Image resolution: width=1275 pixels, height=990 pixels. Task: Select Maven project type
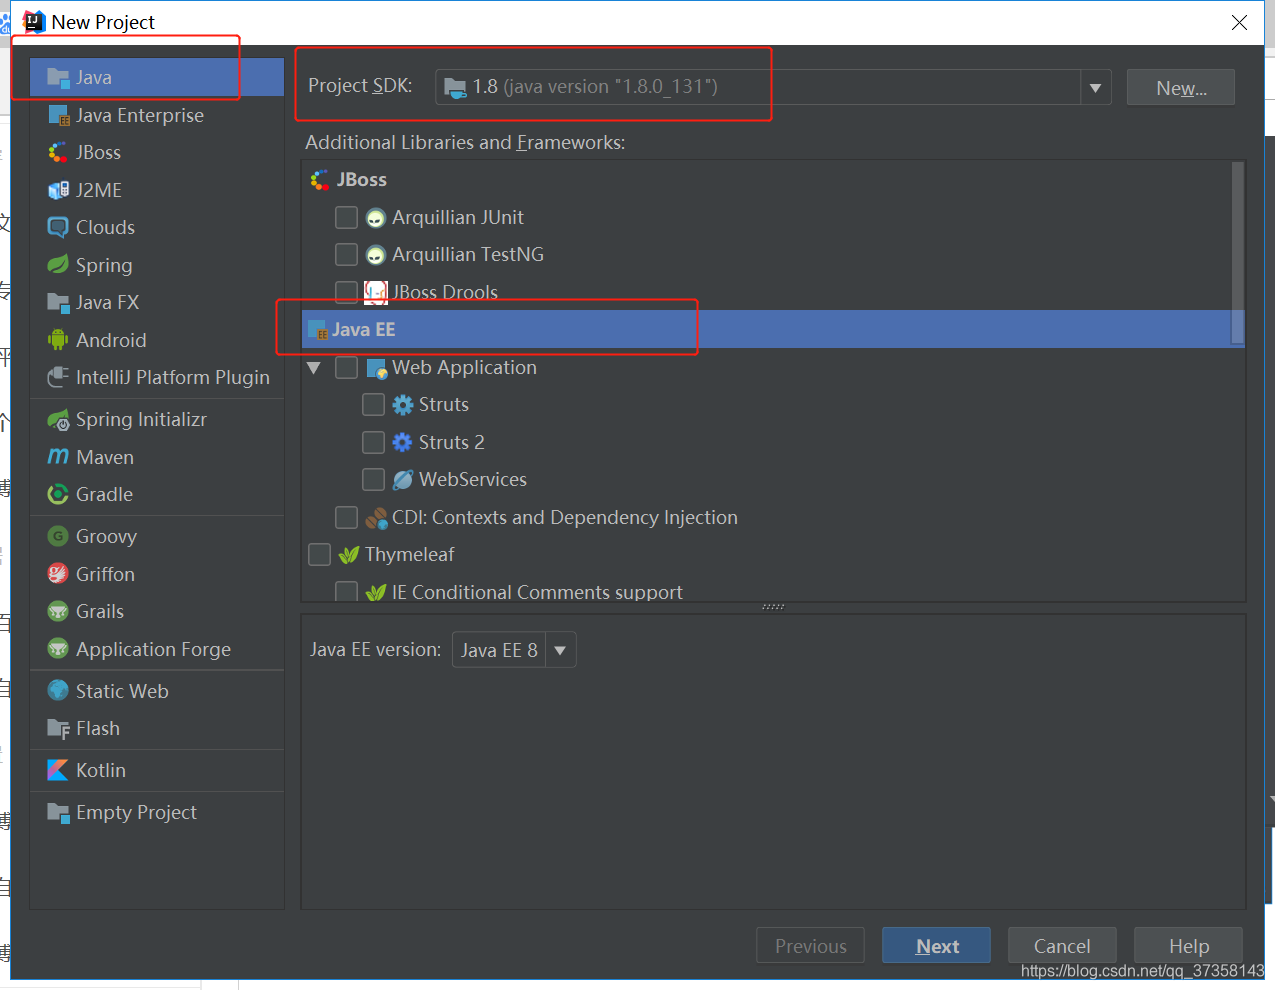click(157, 457)
